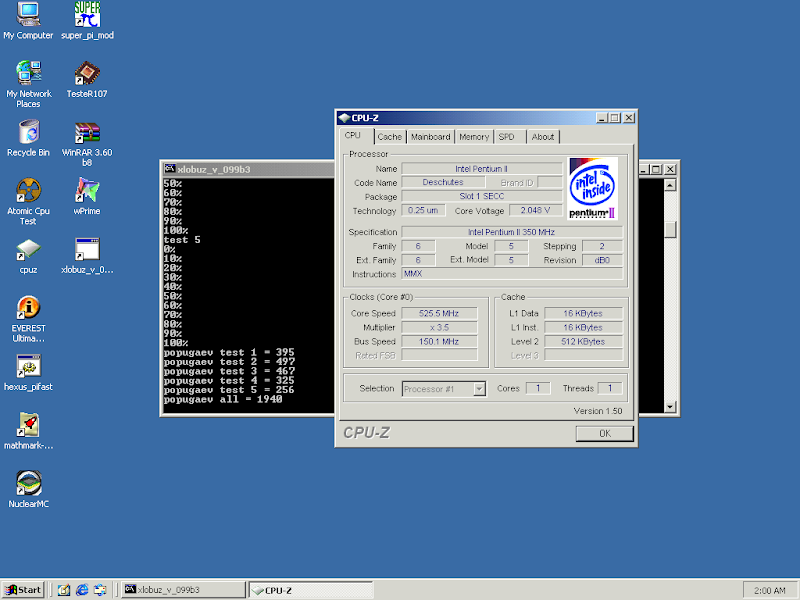Screen dimensions: 800x600
Task: Close the CPU-Z window
Action: coord(629,118)
